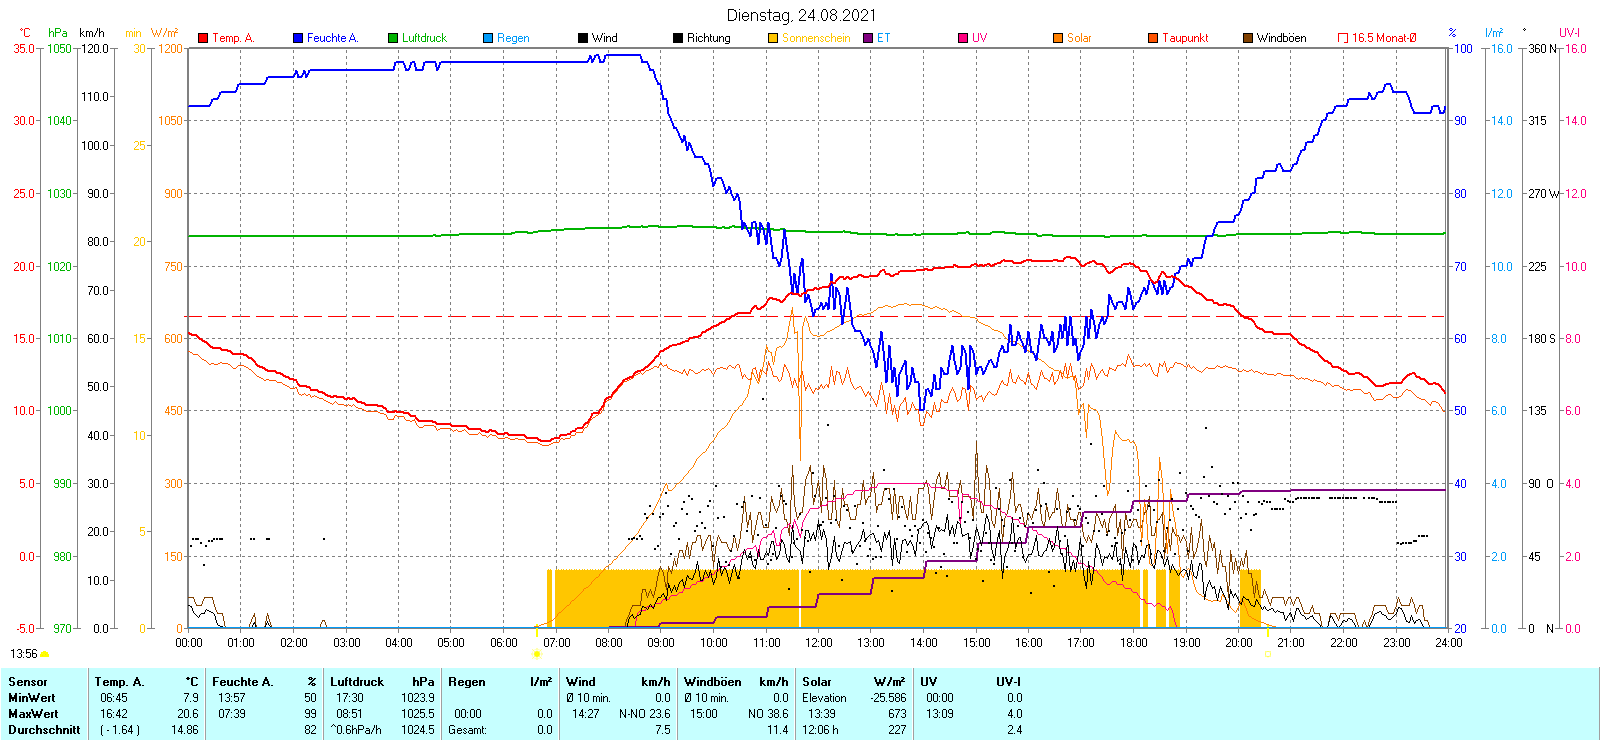The height and width of the screenshot is (740, 1600).
Task: Click the purple ET legend swatch
Action: coord(868,38)
